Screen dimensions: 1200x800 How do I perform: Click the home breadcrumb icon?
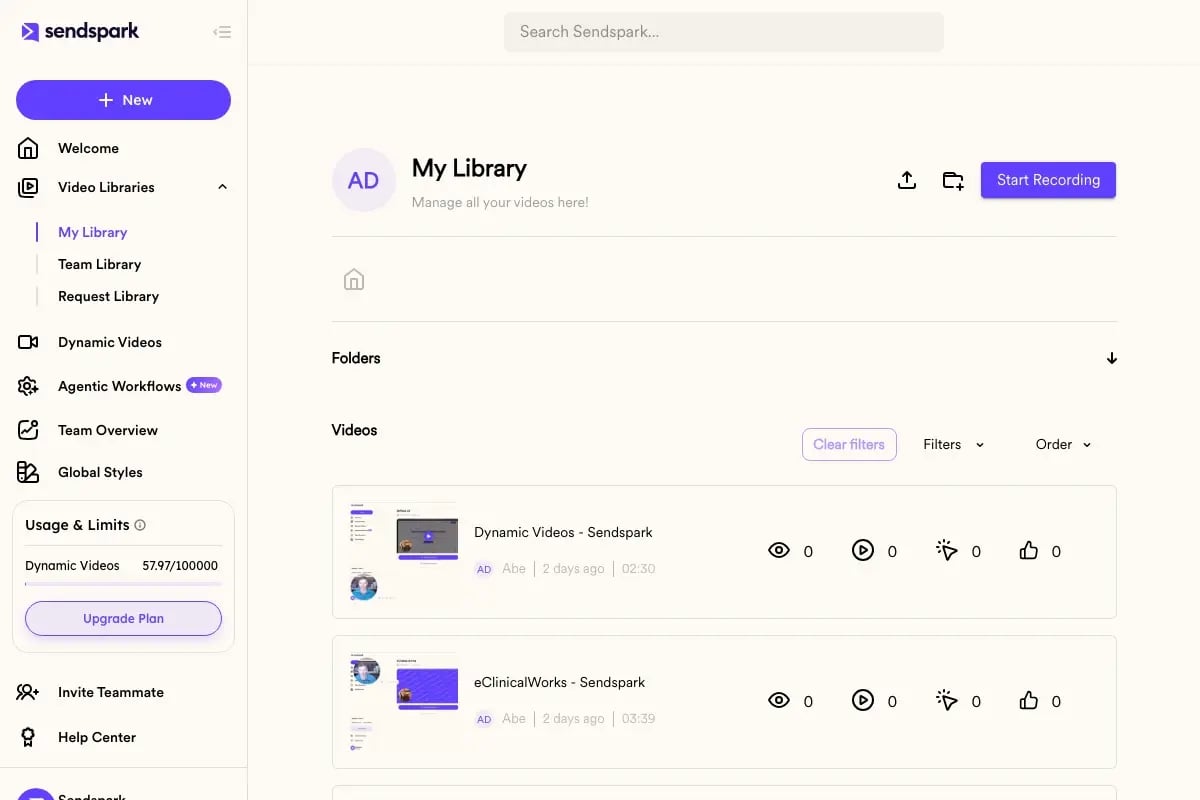[354, 279]
